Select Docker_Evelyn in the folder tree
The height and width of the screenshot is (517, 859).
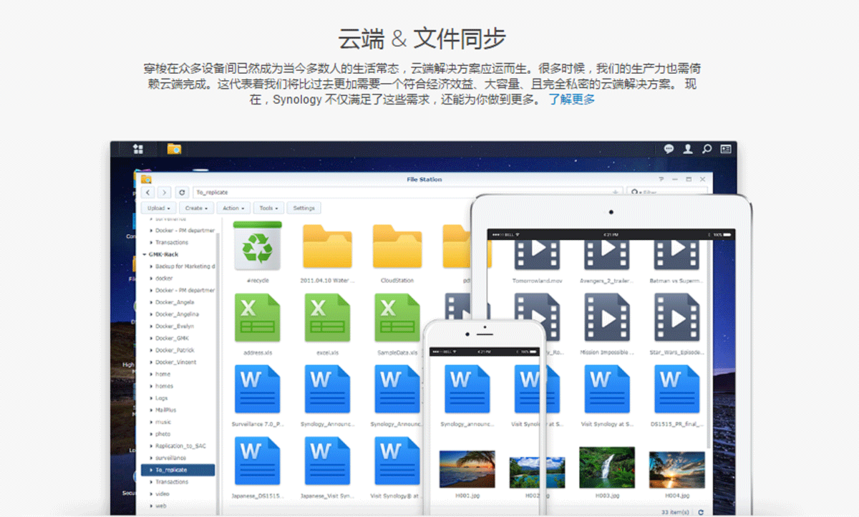[175, 326]
